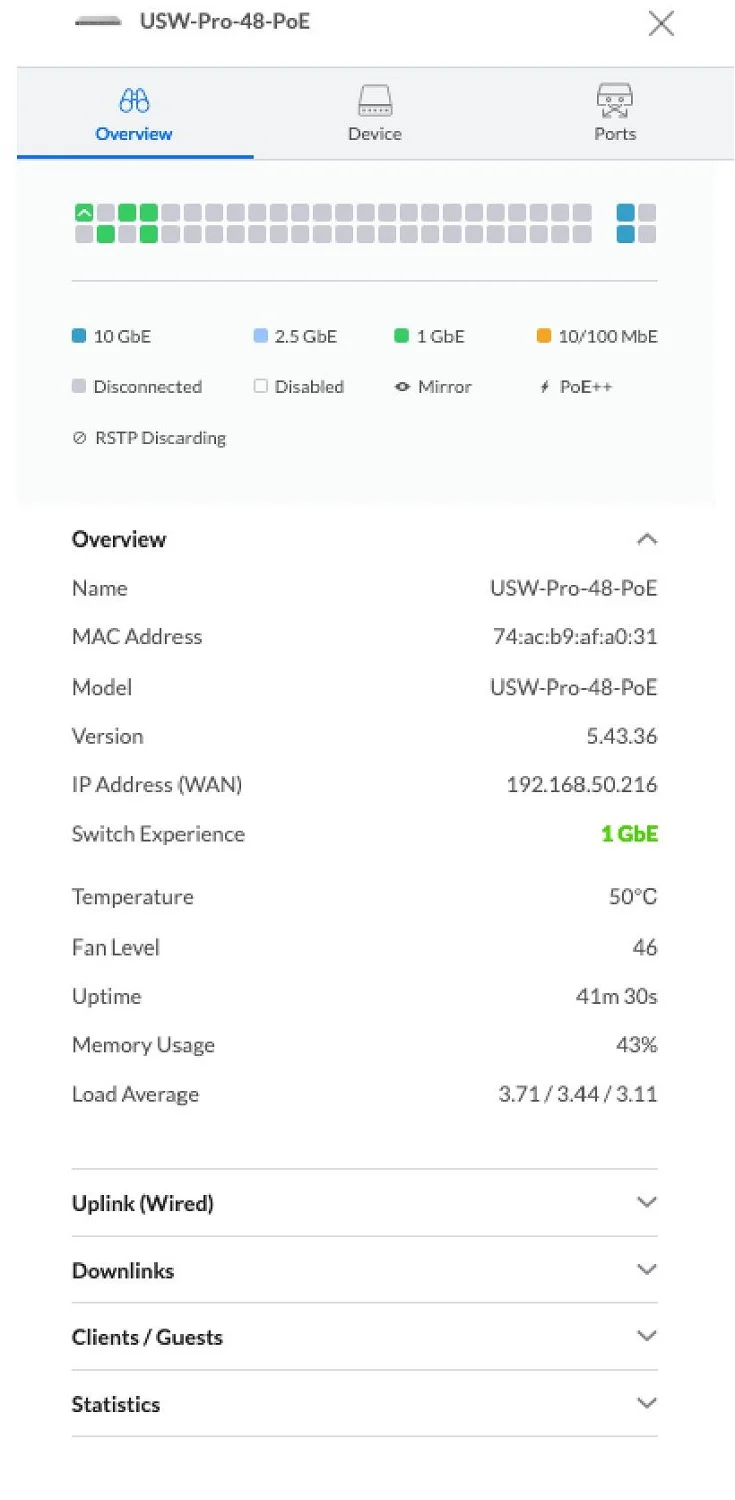Viewport: 735px width, 1500px height.
Task: Click the switch device thumbnail in the header
Action: [x=98, y=22]
